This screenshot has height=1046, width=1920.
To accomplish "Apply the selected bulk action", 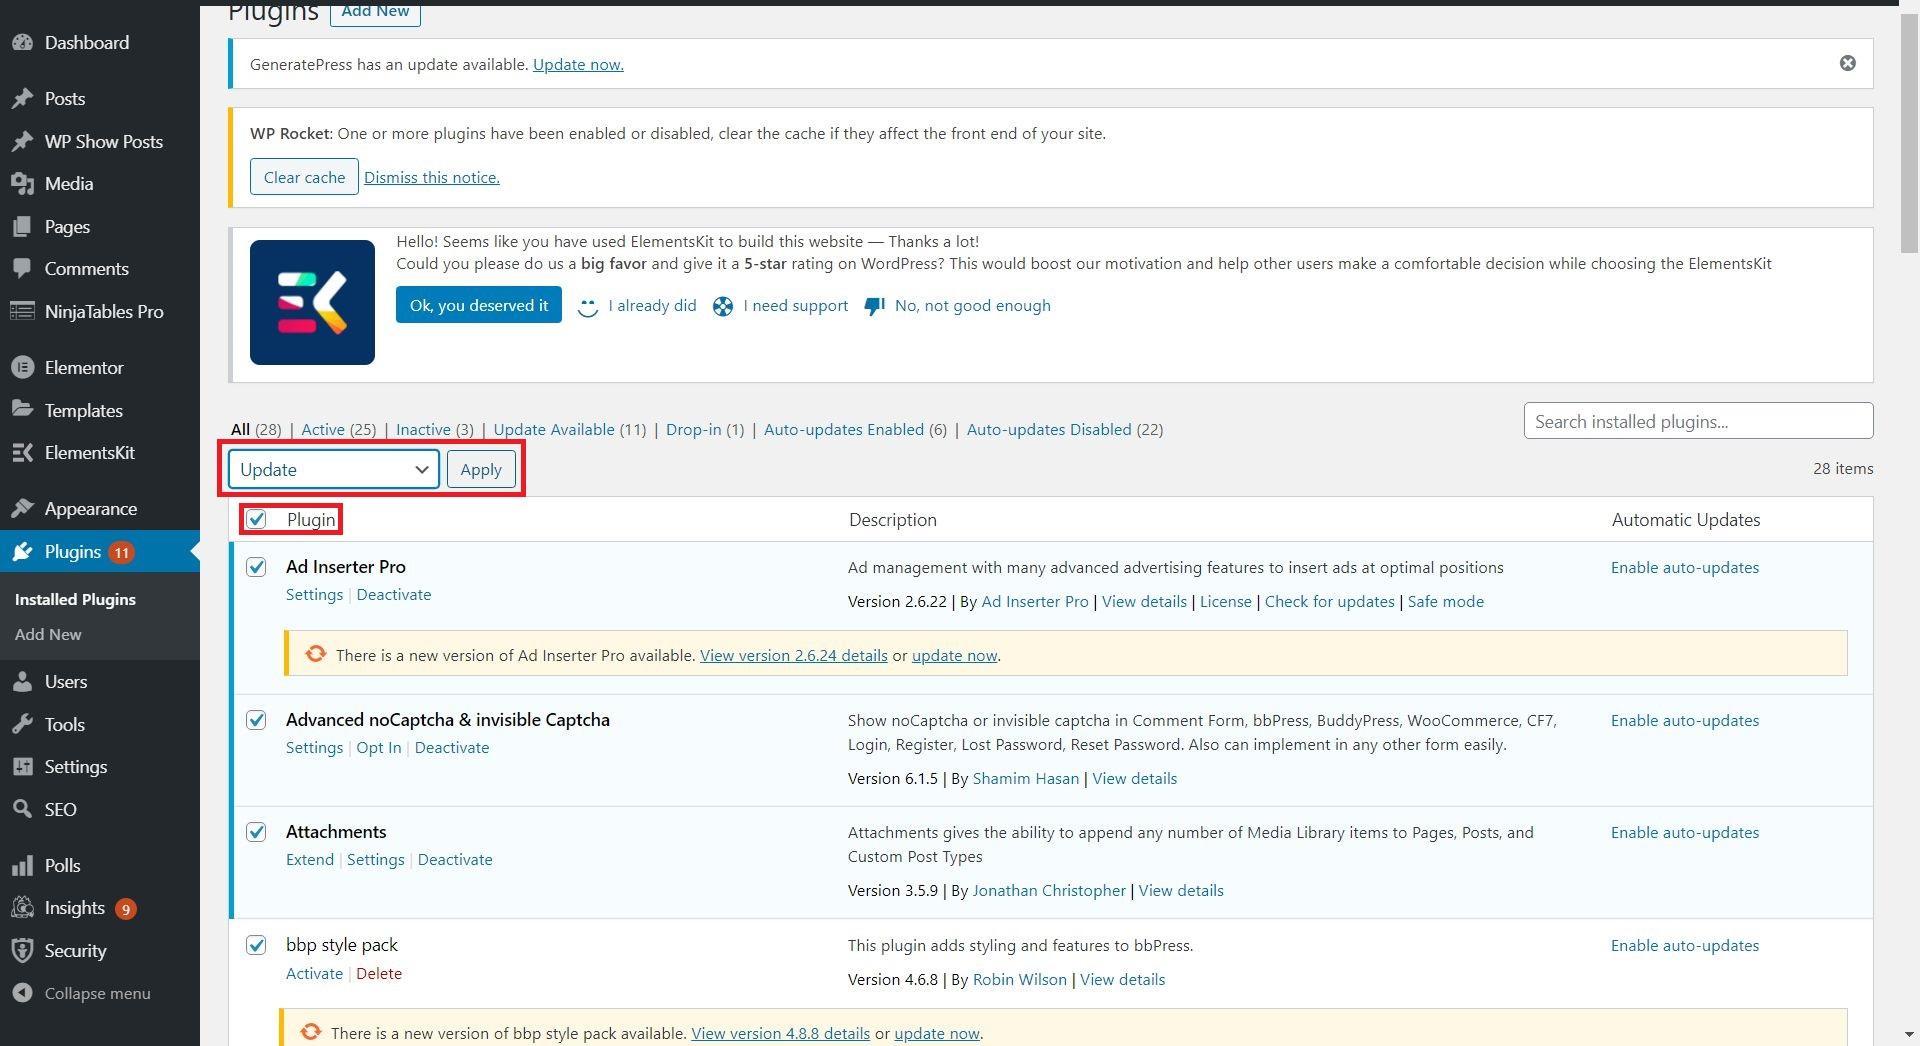I will coord(481,469).
